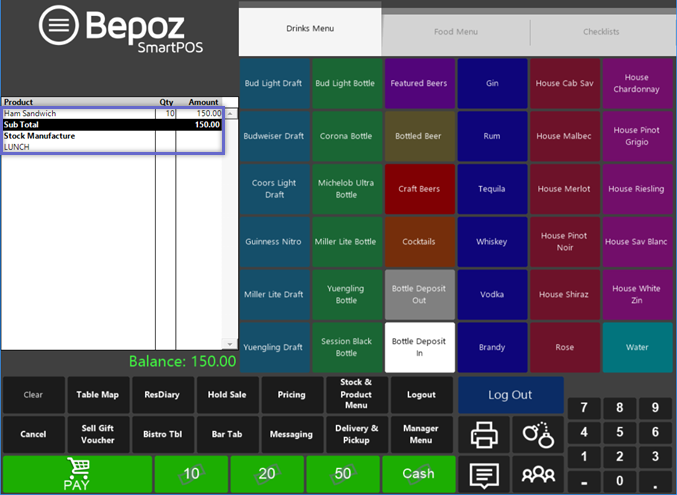
Task: Open the Bepoz hamburger menu icon
Action: pyautogui.click(x=59, y=25)
